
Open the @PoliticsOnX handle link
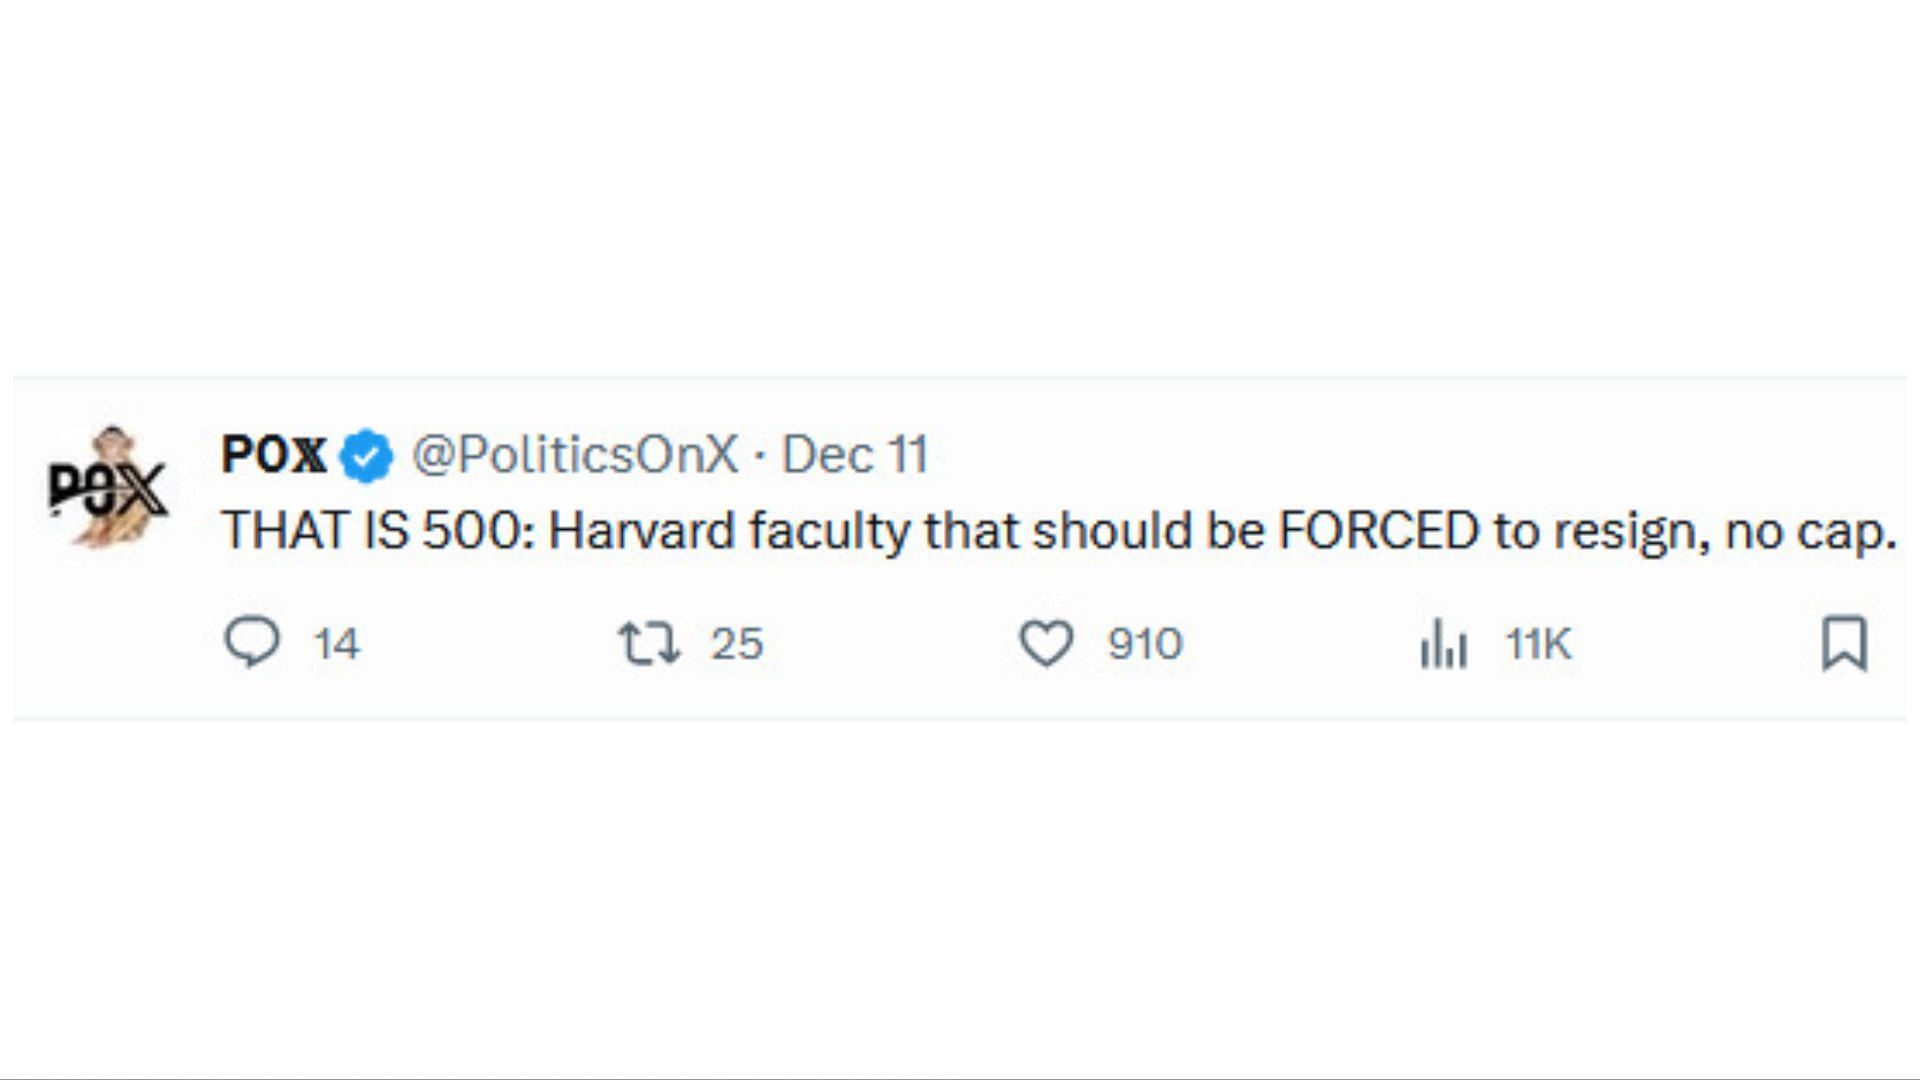click(575, 455)
